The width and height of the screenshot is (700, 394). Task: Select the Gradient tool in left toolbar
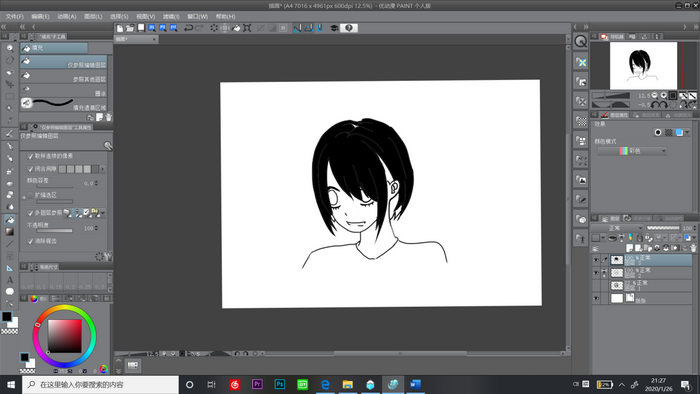[x=9, y=232]
